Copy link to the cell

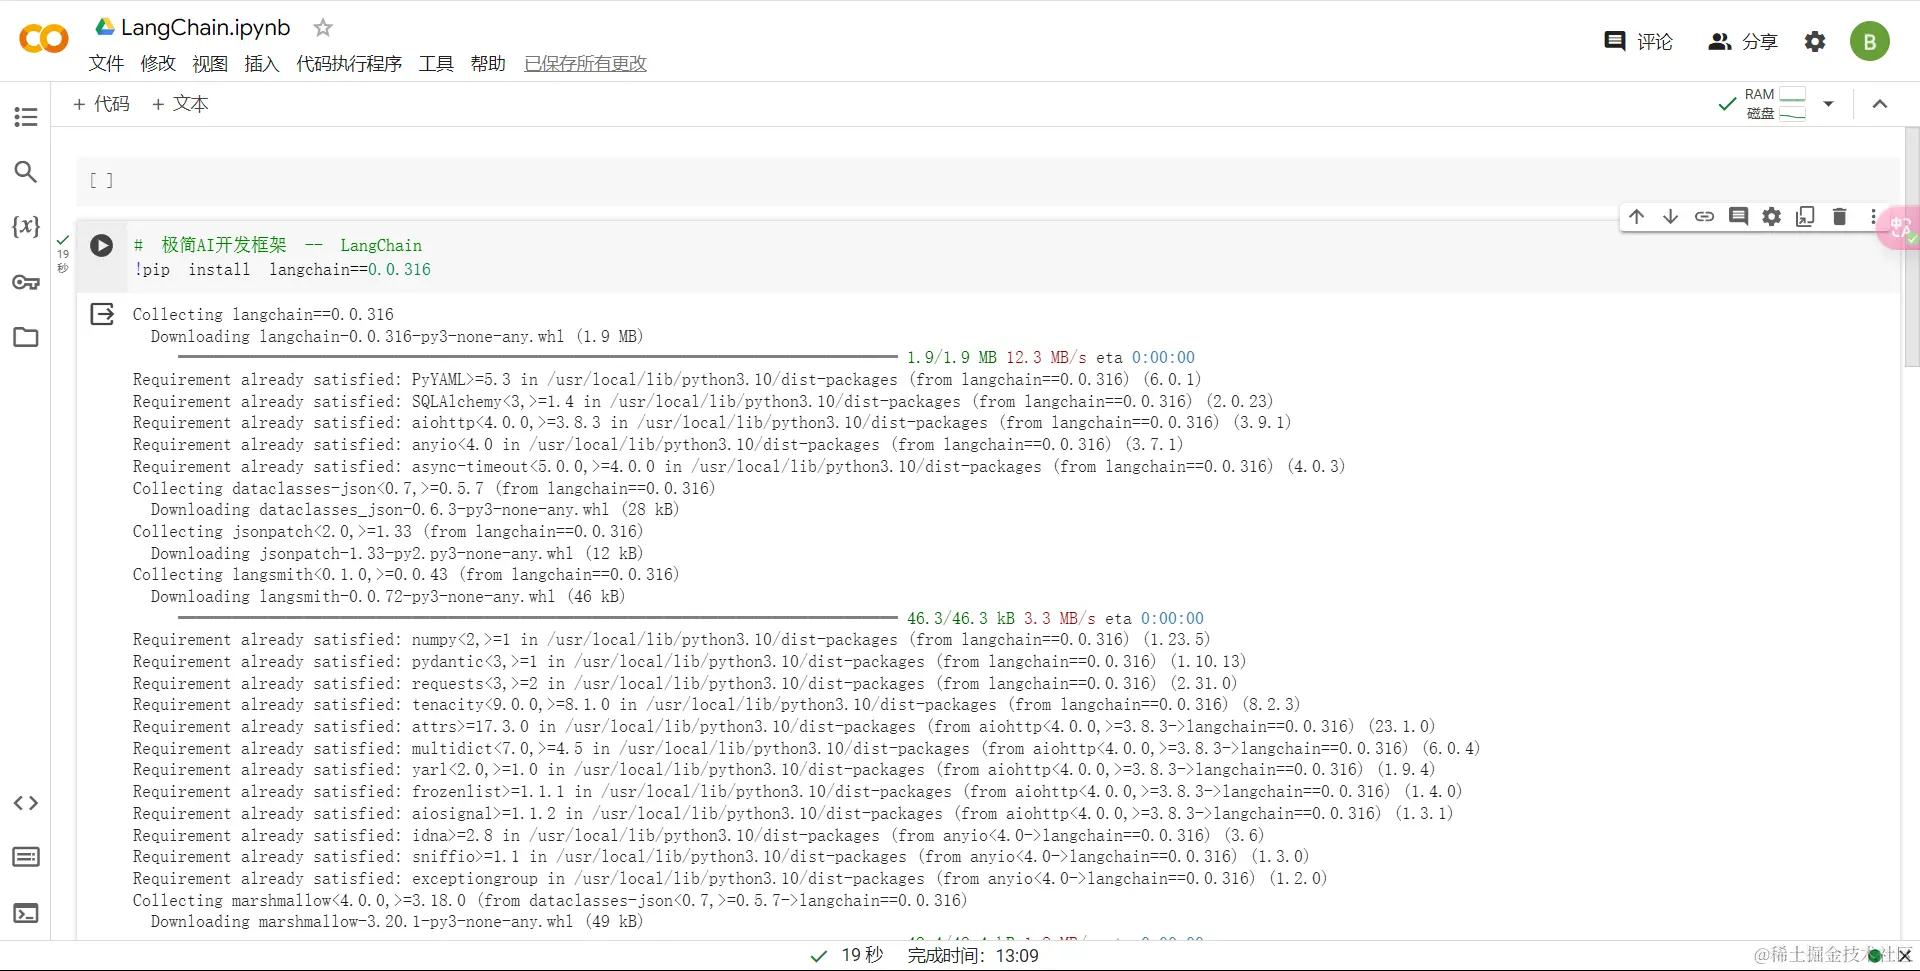click(1705, 217)
